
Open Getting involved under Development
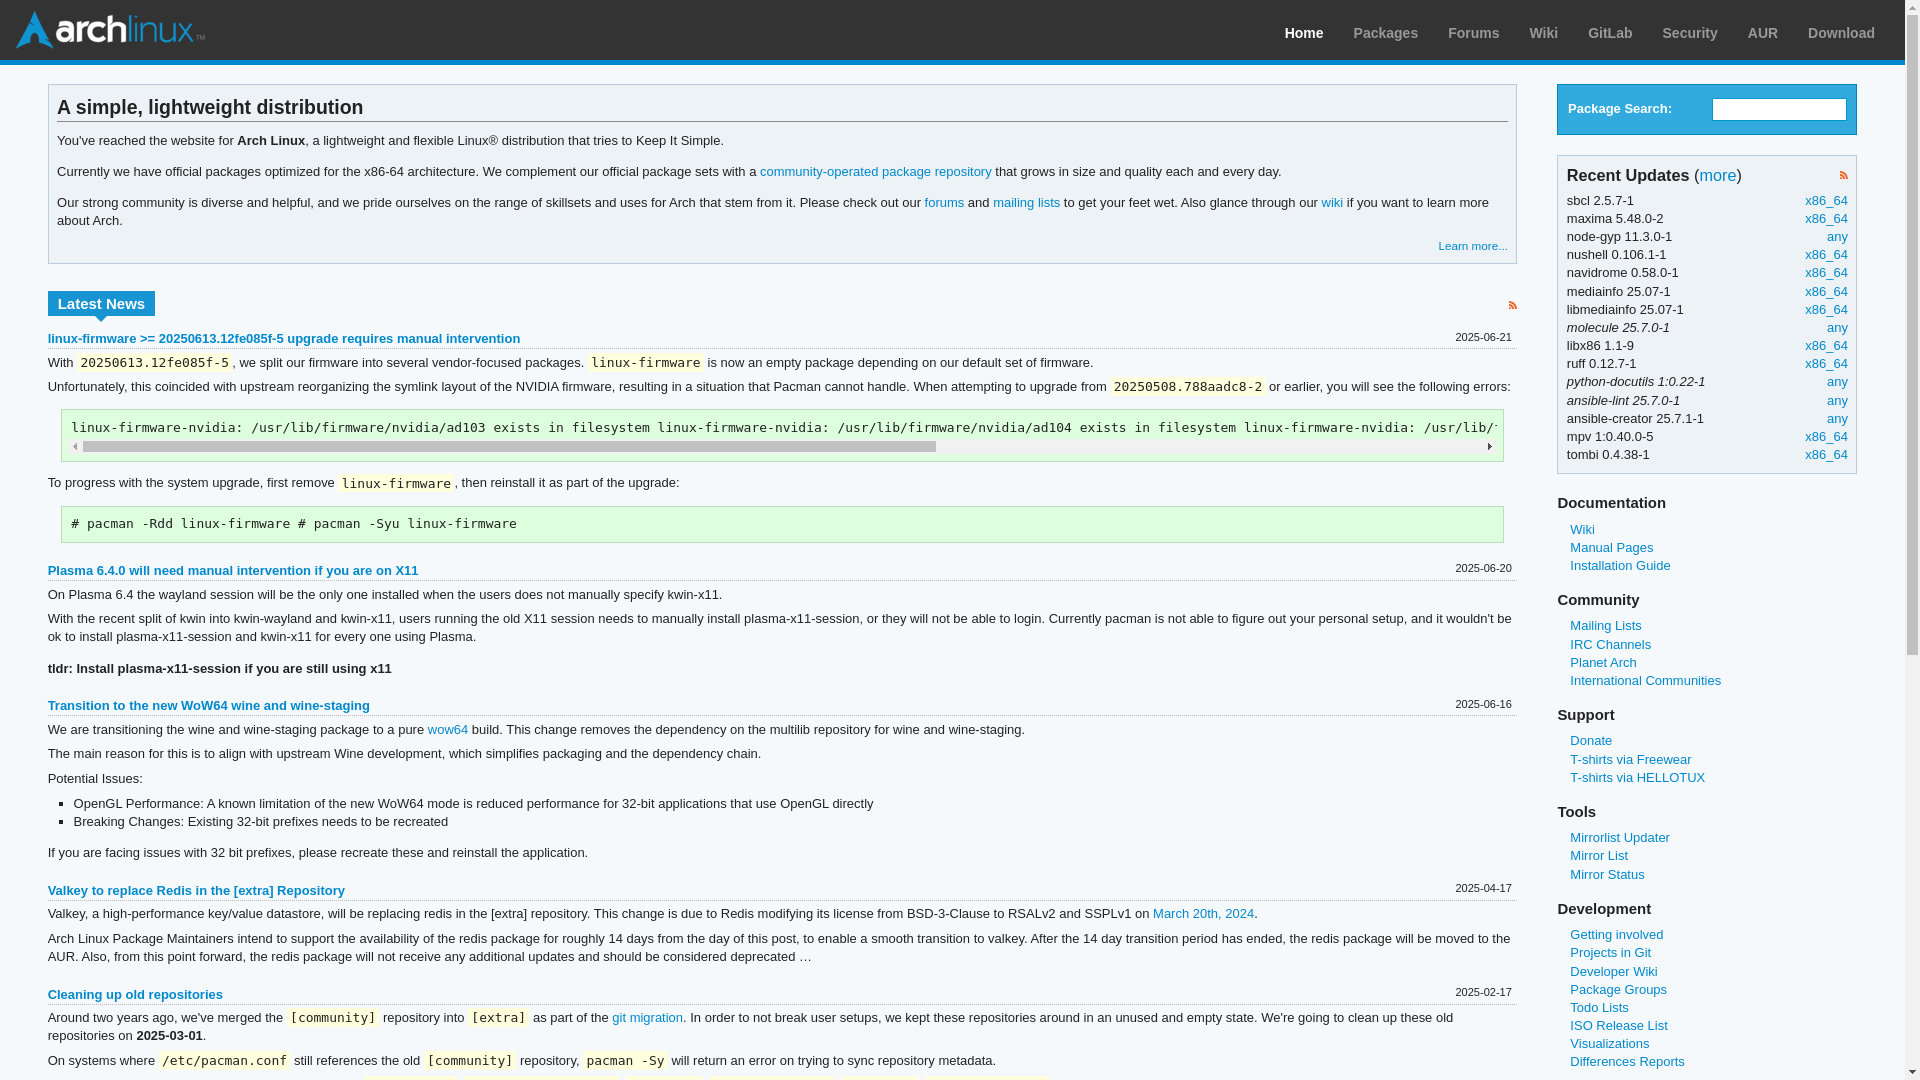(x=1615, y=935)
